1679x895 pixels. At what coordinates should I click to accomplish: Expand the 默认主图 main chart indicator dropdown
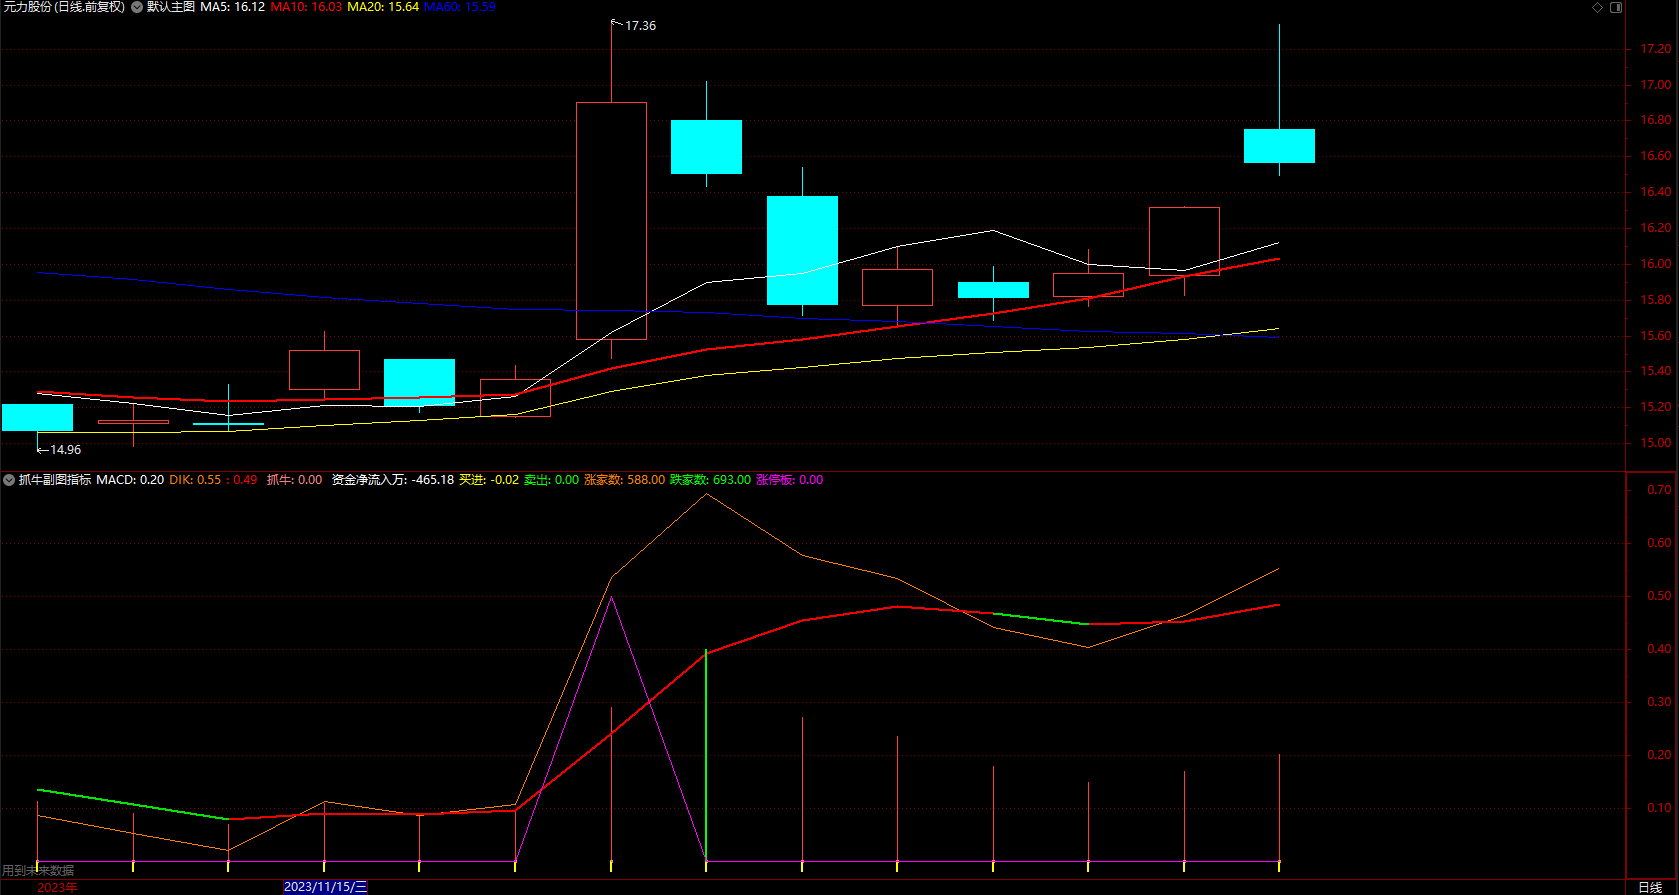[x=137, y=7]
